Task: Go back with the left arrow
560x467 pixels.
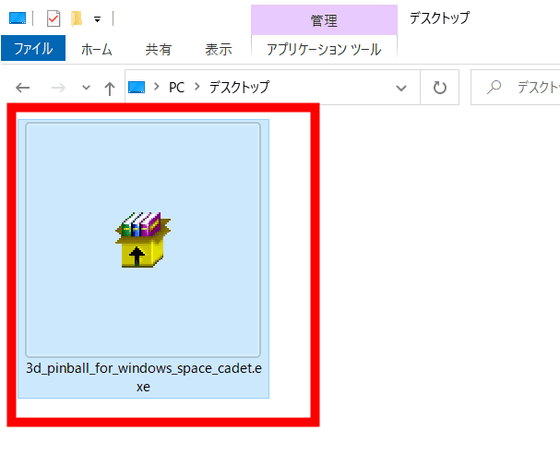Action: [x=22, y=87]
